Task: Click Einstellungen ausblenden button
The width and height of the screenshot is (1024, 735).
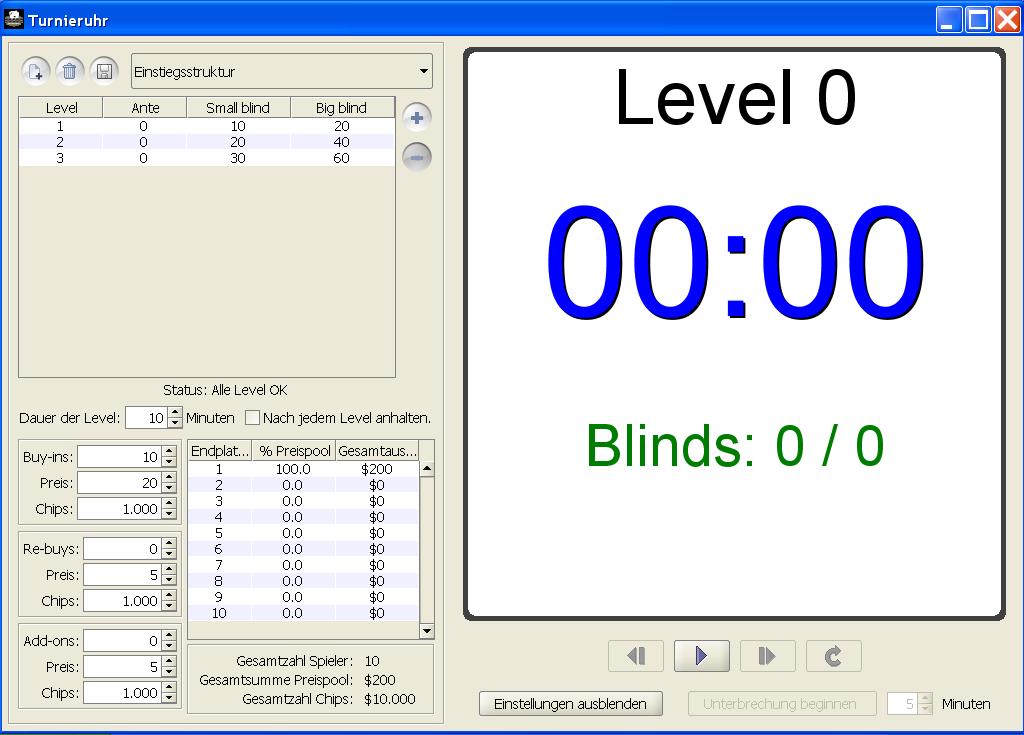Action: click(570, 704)
